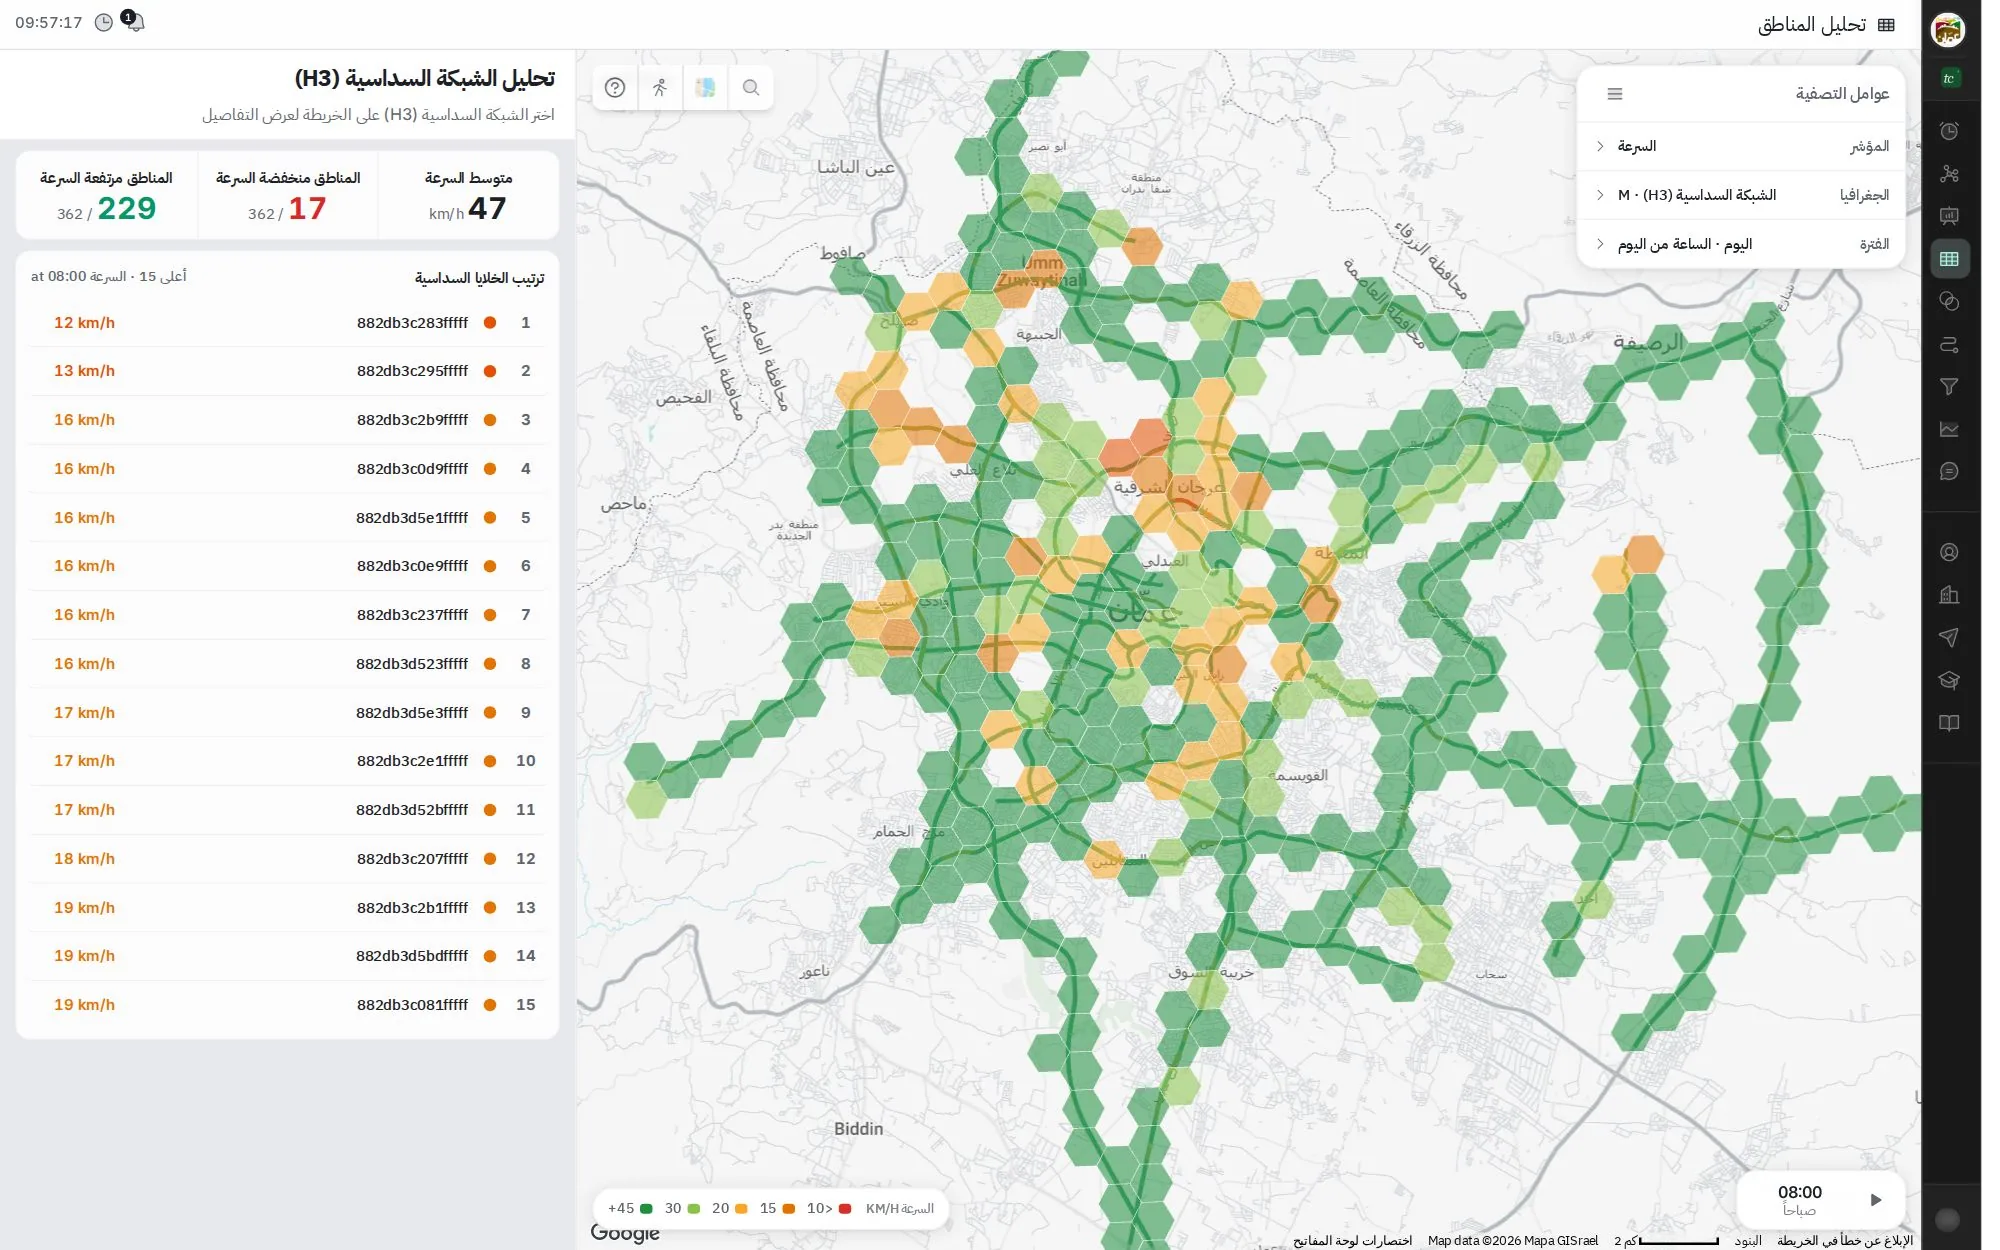The height and width of the screenshot is (1250, 2000).
Task: Open the line chart icon in the sidebar
Action: tap(1949, 429)
